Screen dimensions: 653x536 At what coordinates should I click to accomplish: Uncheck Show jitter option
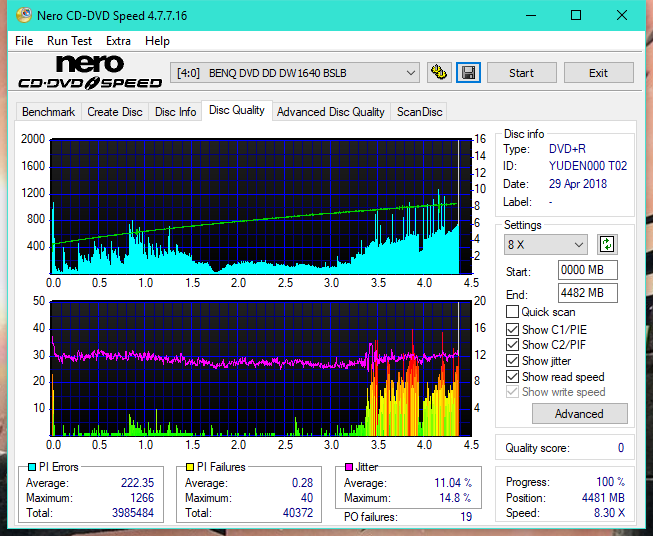pyautogui.click(x=512, y=361)
